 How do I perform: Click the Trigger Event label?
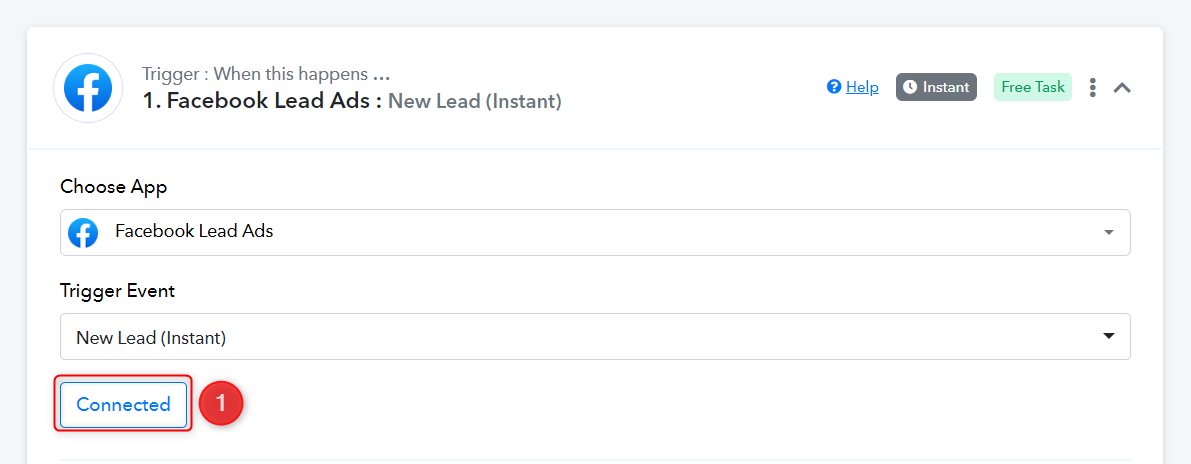pos(118,291)
